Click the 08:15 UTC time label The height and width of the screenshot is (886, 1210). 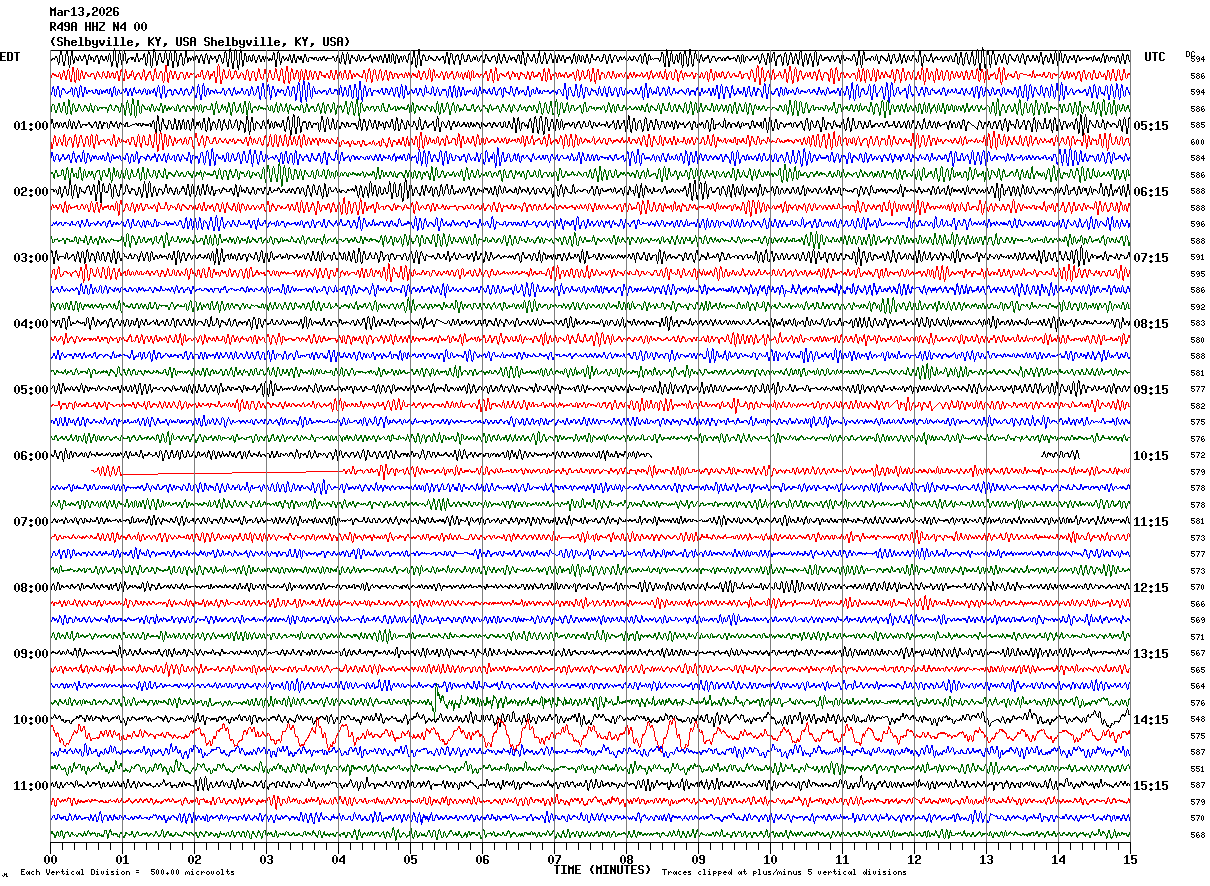coord(1151,324)
